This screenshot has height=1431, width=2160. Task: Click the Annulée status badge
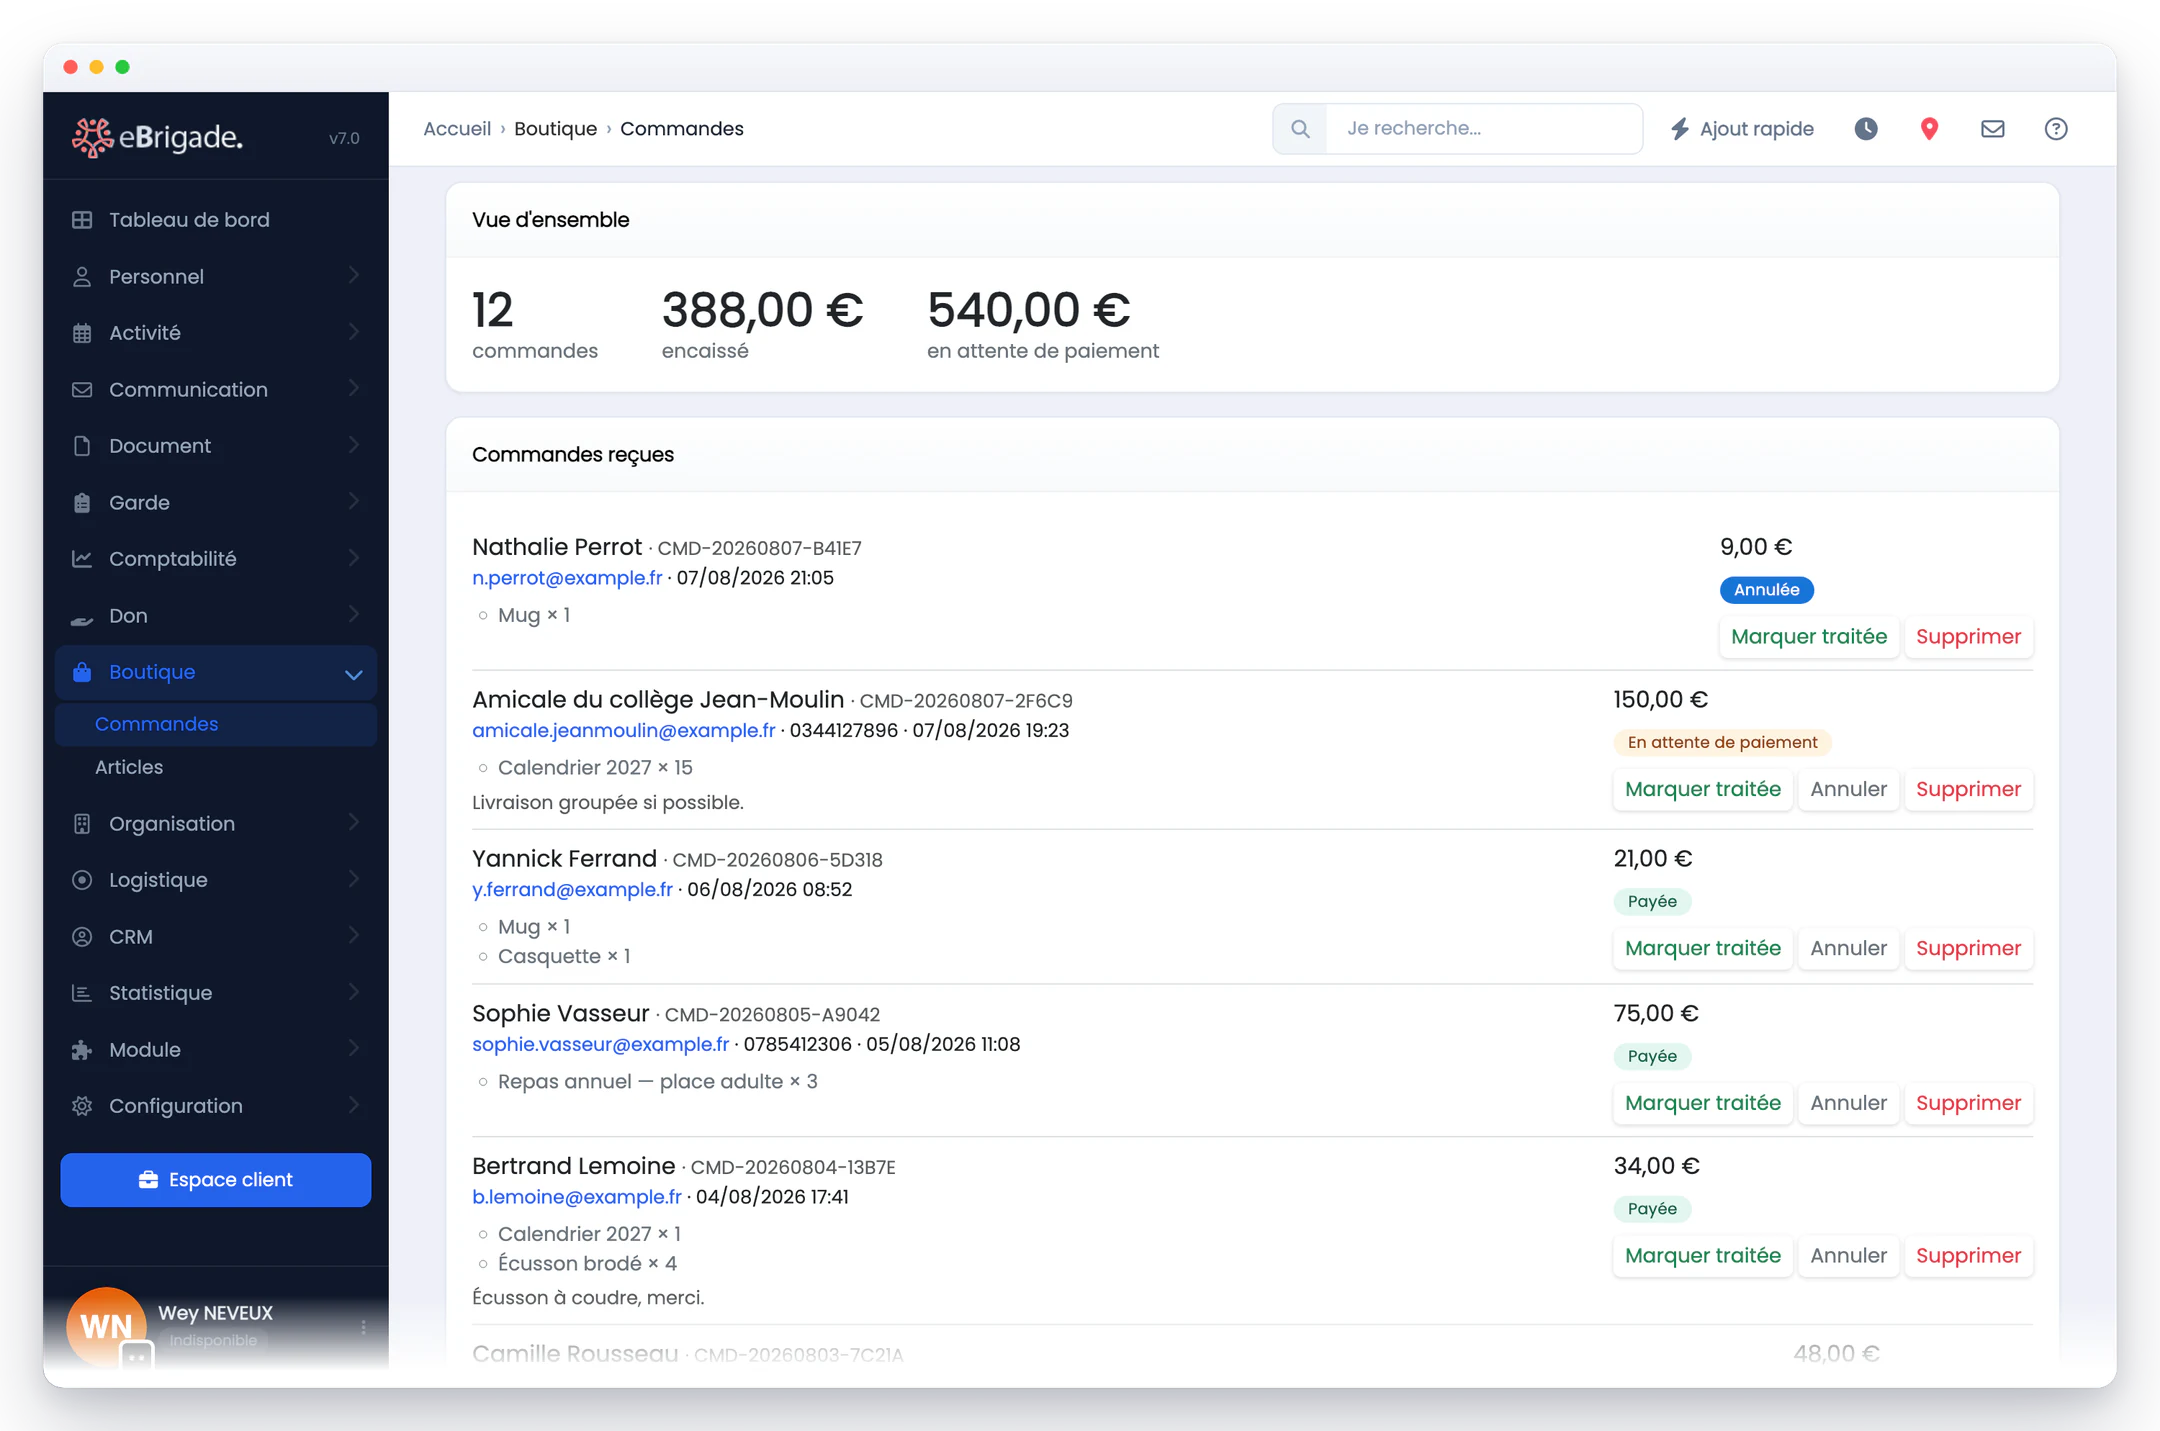(1766, 590)
